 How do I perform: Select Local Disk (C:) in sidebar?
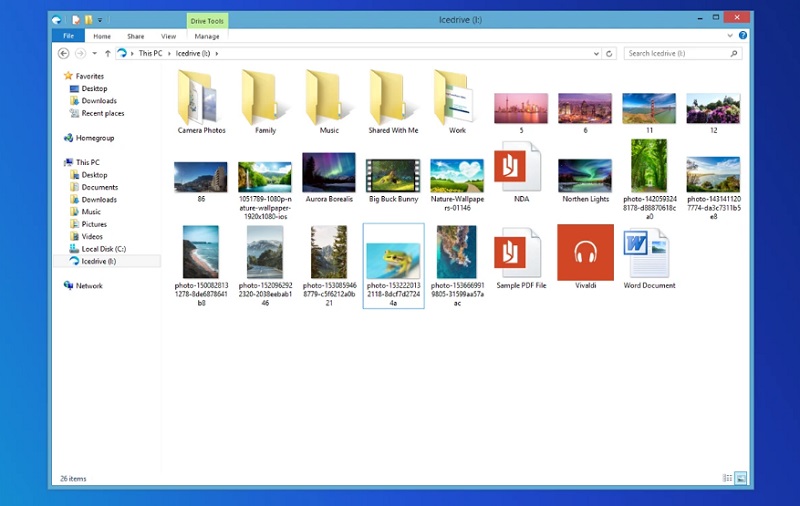(102, 248)
